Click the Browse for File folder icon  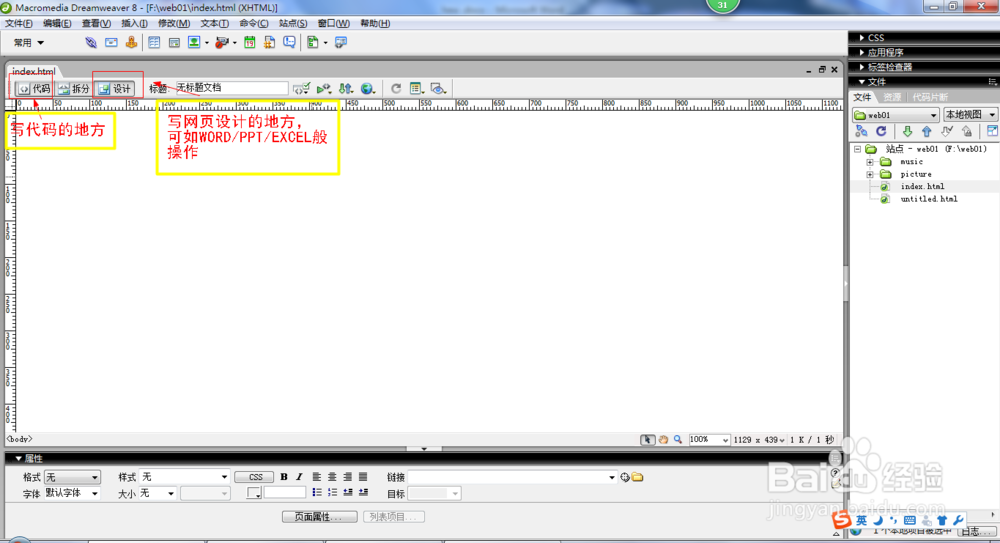pyautogui.click(x=638, y=477)
